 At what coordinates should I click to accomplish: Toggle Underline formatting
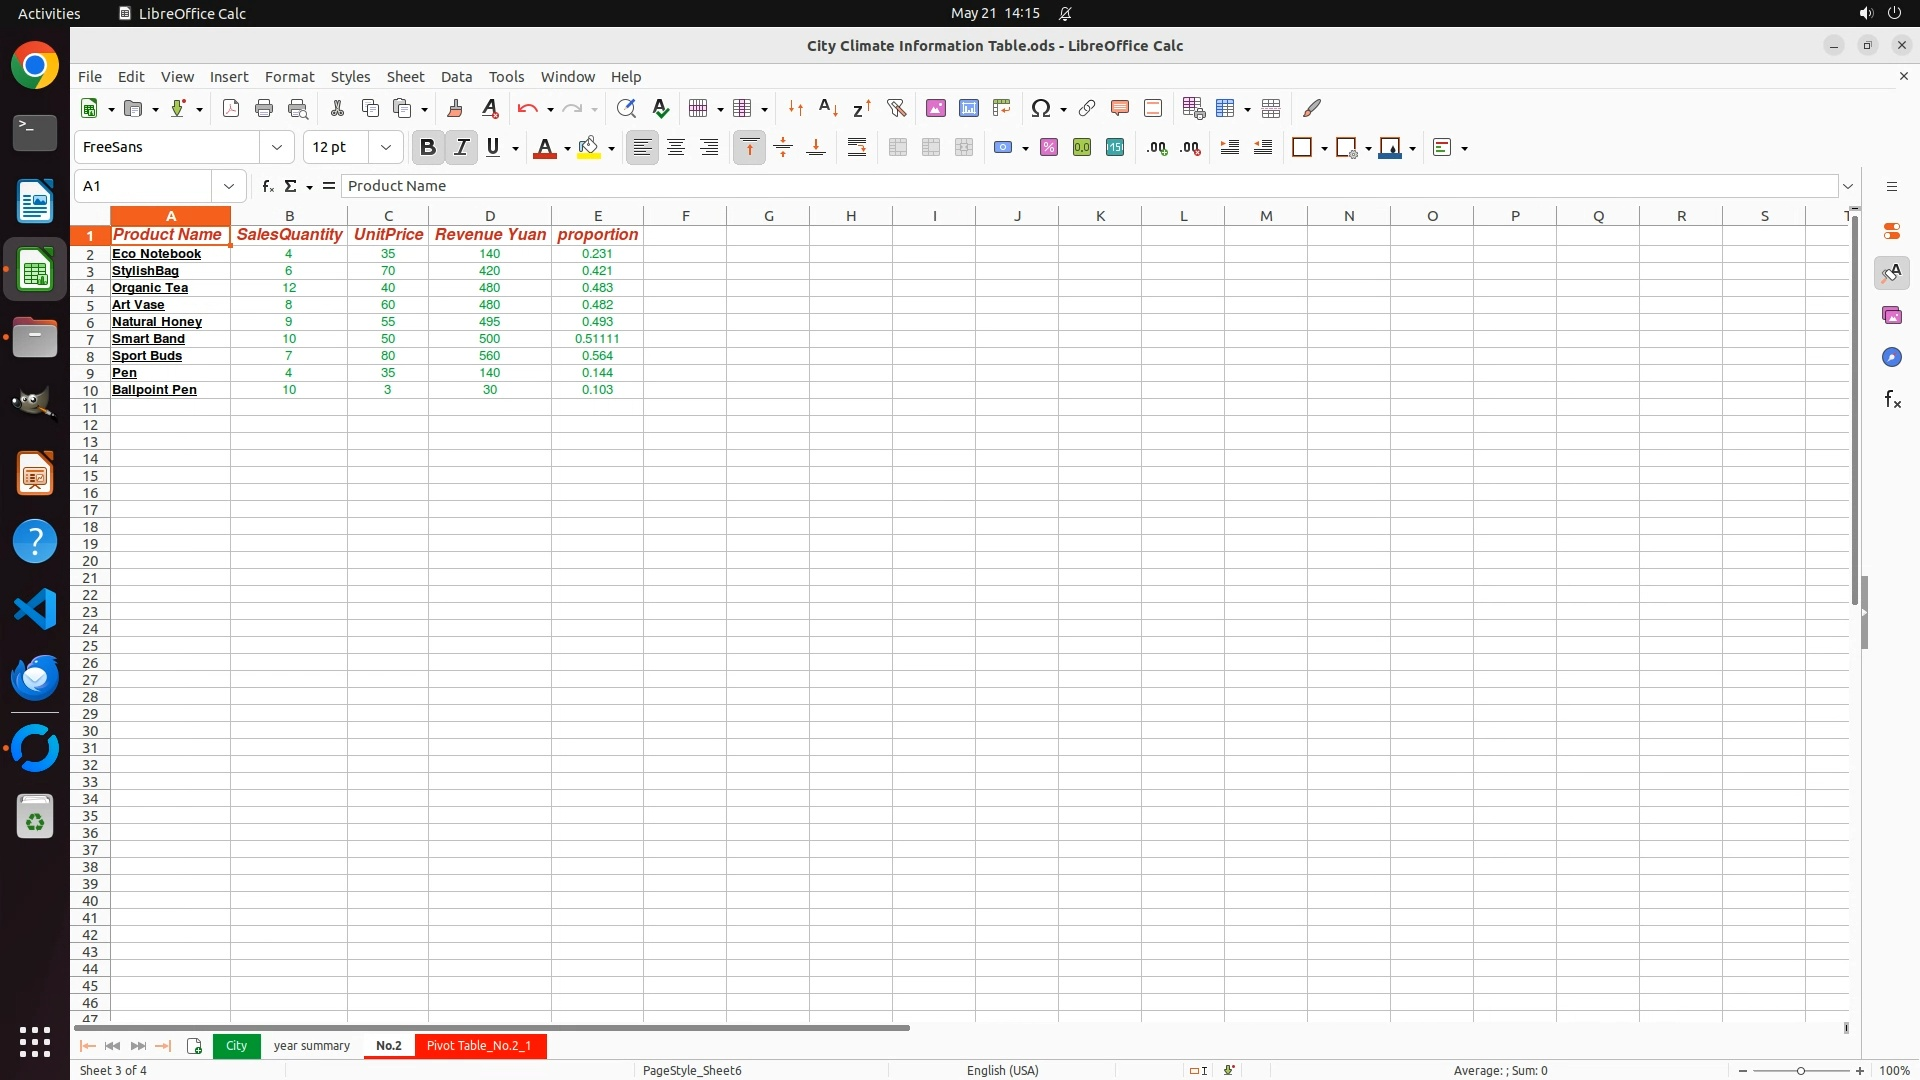tap(493, 148)
